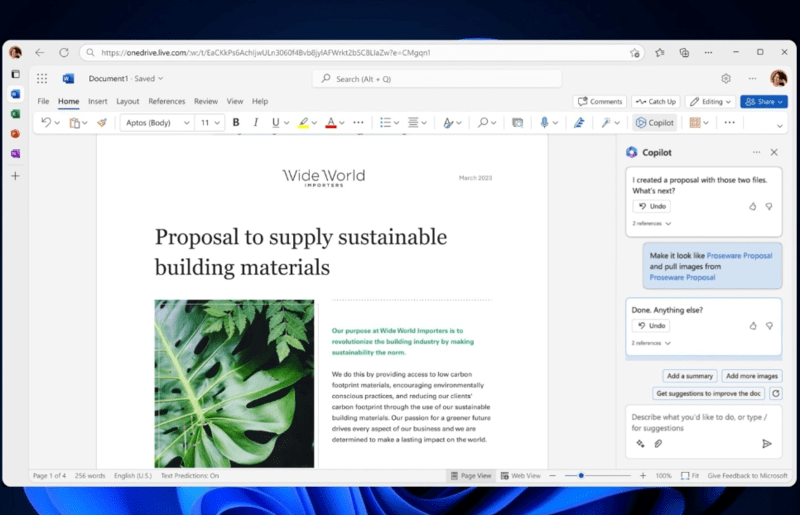The height and width of the screenshot is (515, 800).
Task: Switch to the References tab
Action: click(167, 101)
